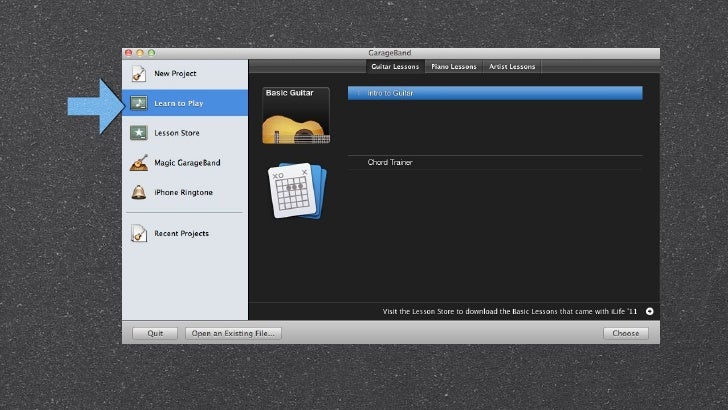
Task: Click the iPhone Ringtone bell icon
Action: click(138, 192)
